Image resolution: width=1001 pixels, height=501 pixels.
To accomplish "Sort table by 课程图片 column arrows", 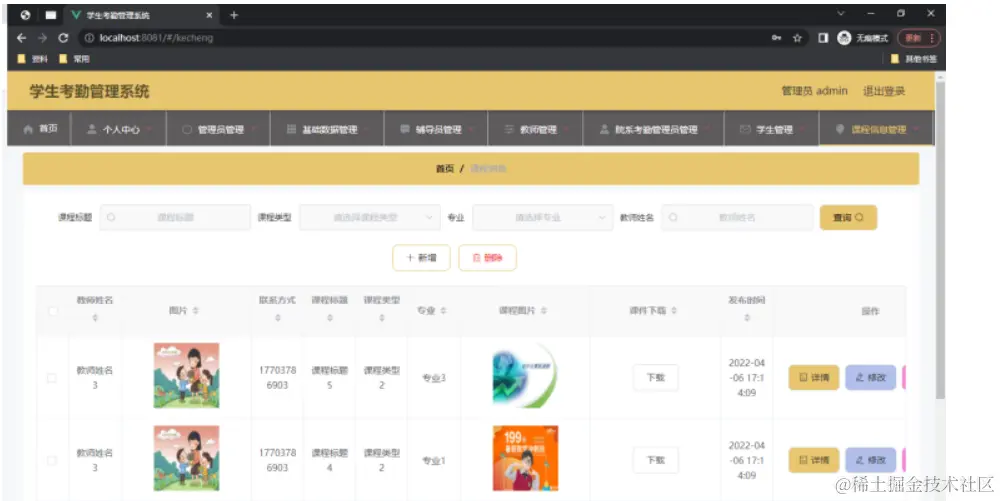I will point(544,310).
